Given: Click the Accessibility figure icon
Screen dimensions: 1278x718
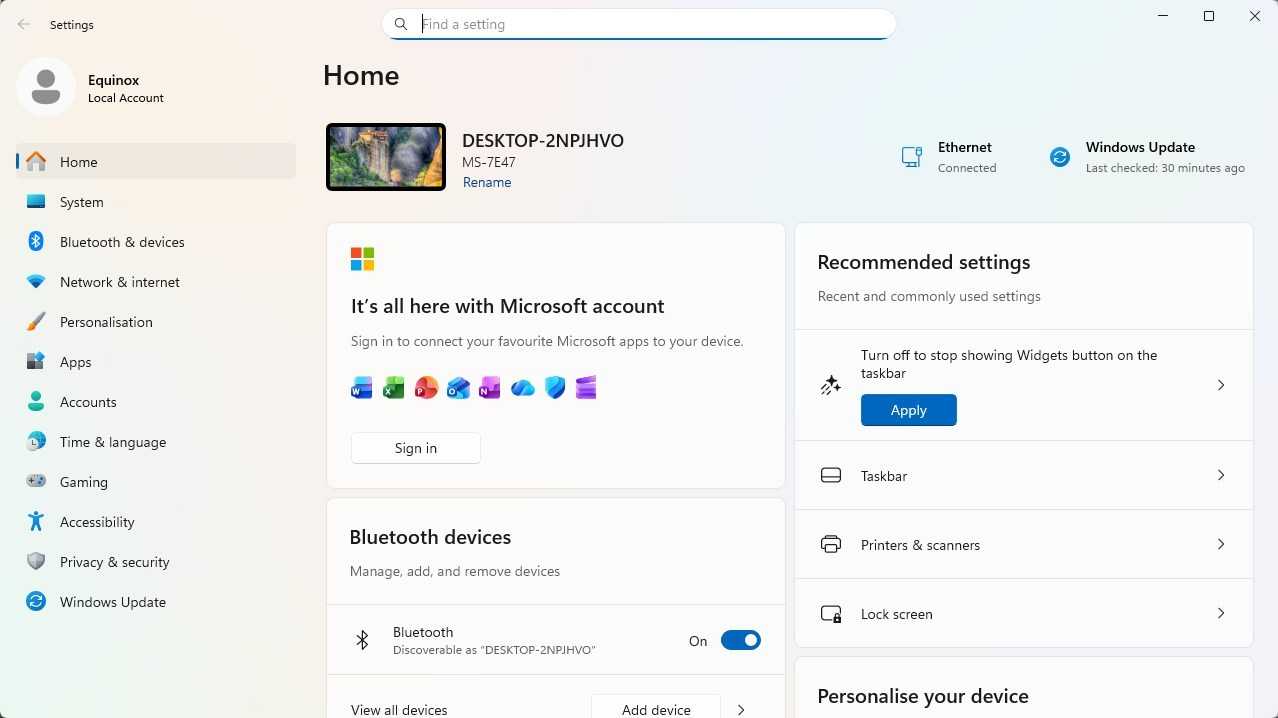Looking at the screenshot, I should [36, 521].
